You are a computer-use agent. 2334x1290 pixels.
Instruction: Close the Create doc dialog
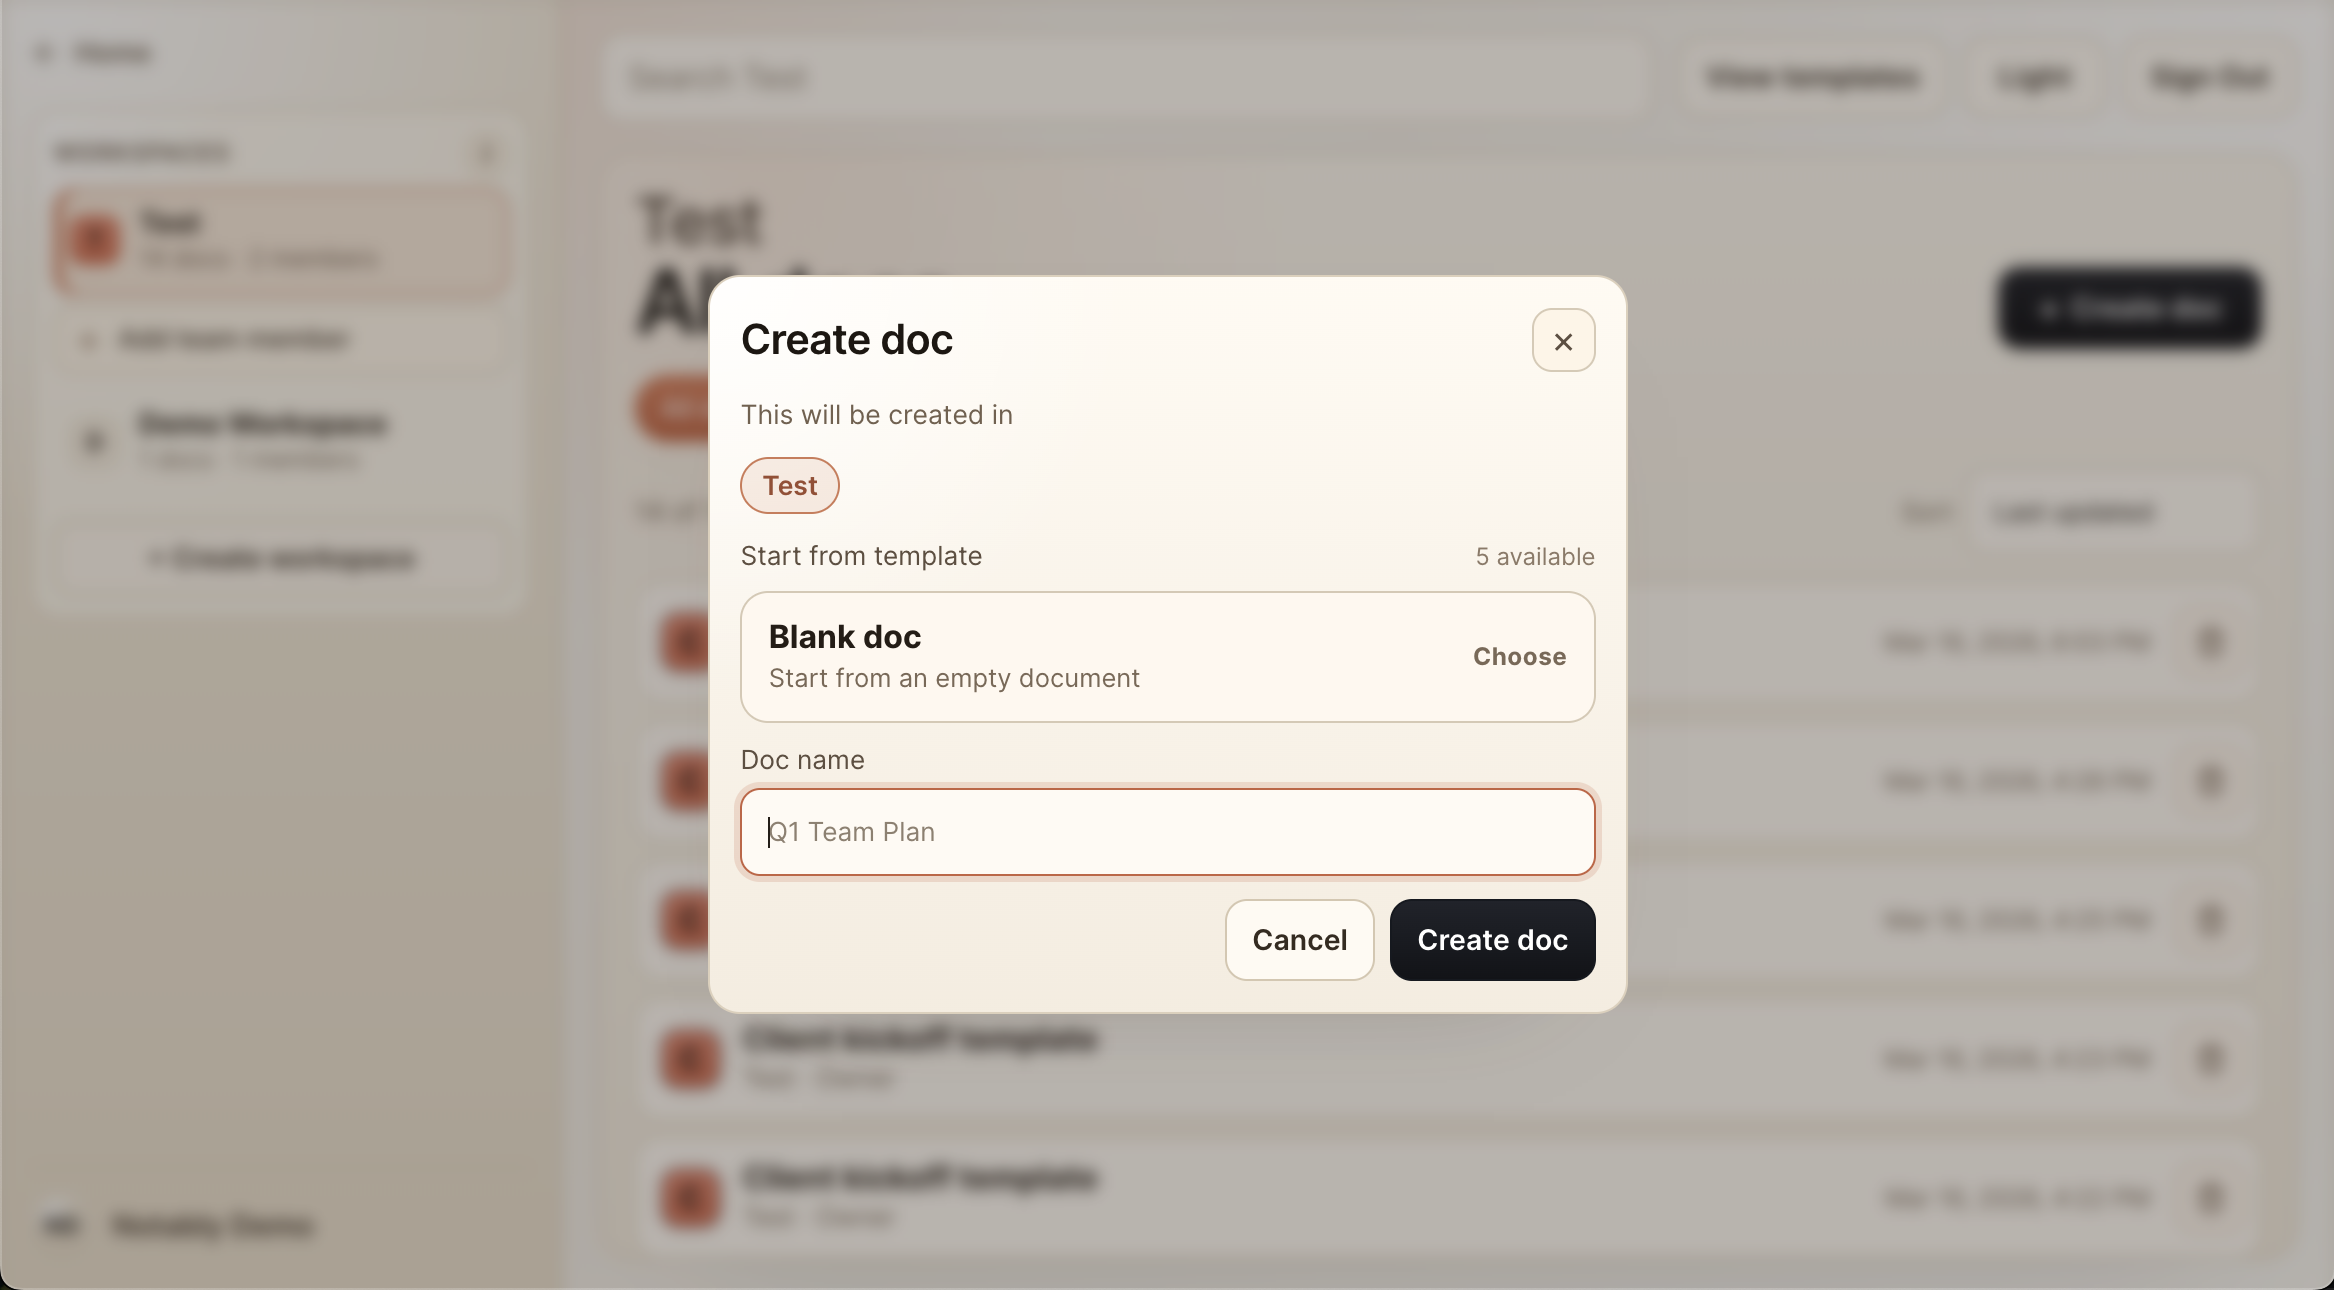(x=1563, y=340)
